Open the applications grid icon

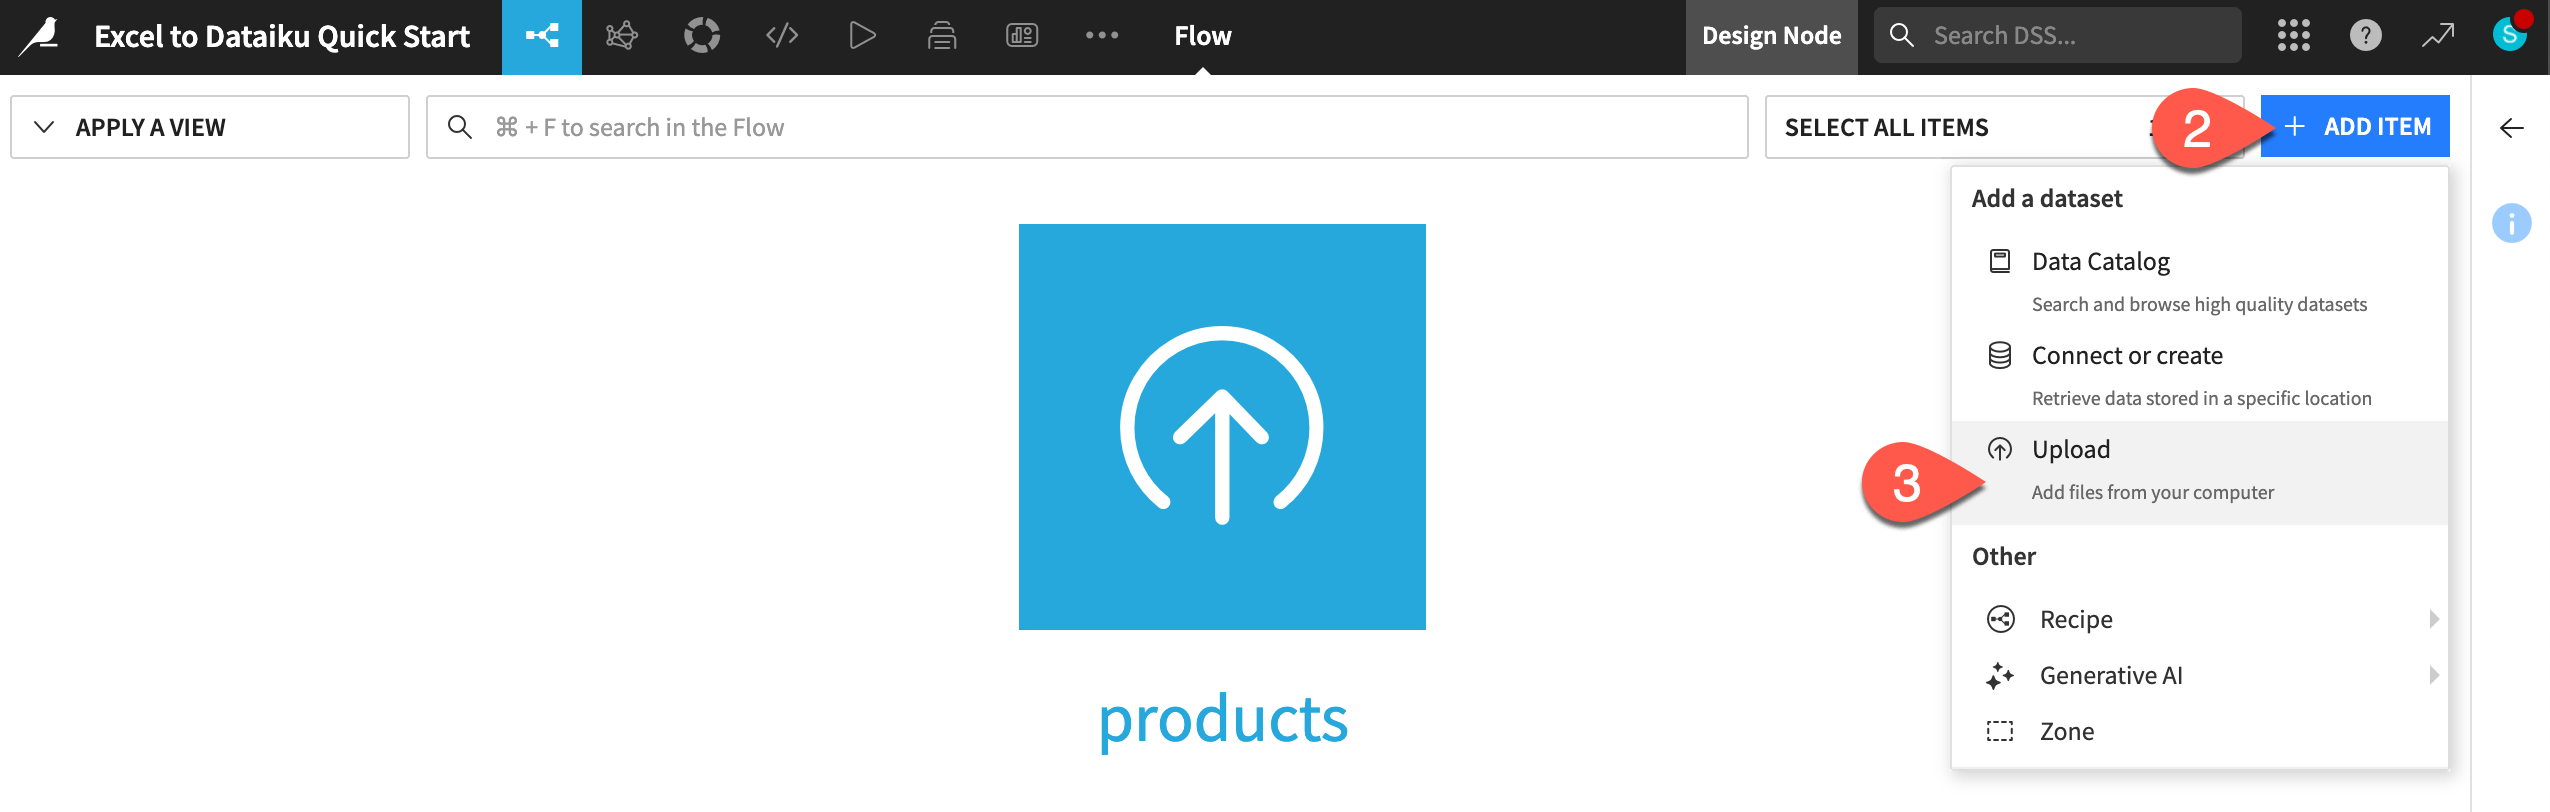(2294, 36)
